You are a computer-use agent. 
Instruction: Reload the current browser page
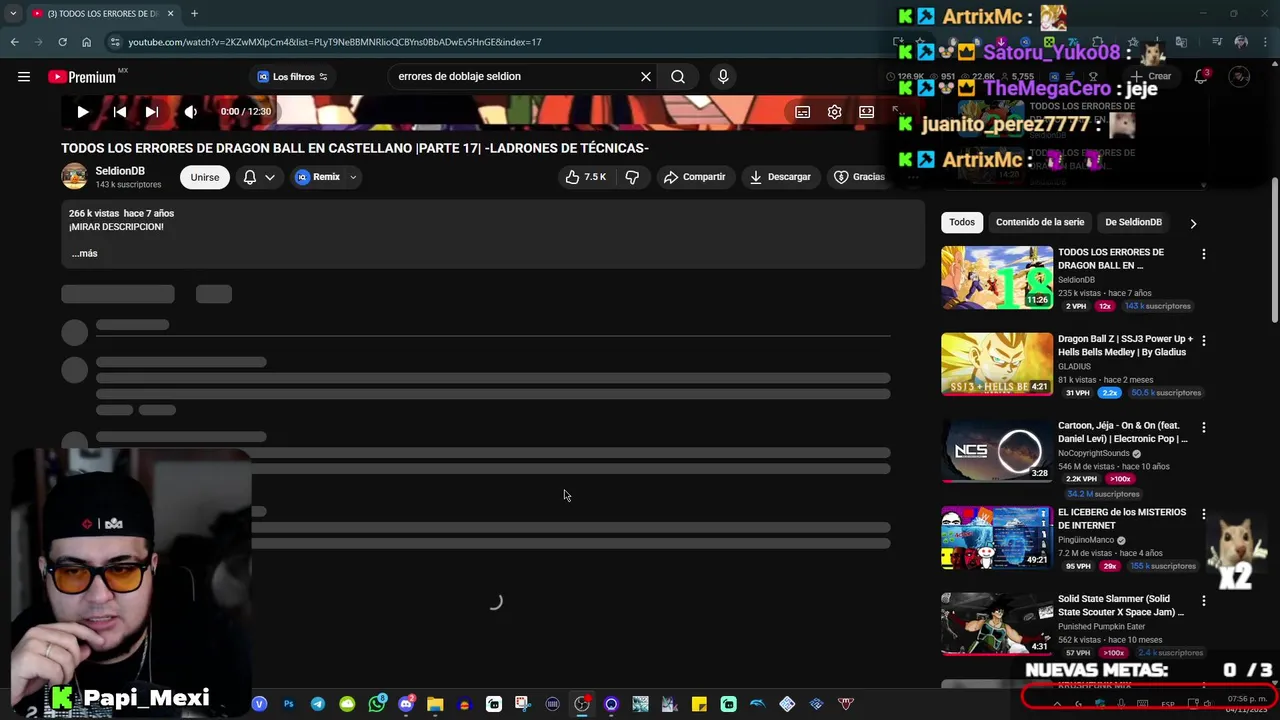(62, 42)
